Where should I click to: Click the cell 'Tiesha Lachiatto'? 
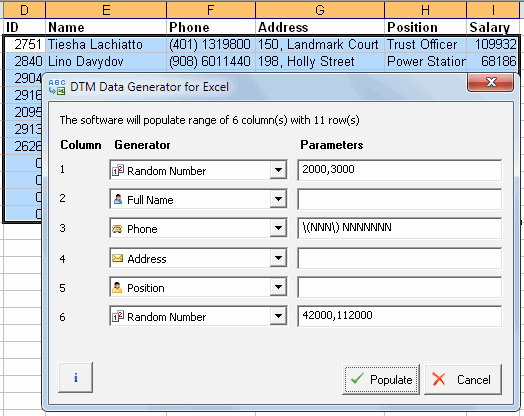[x=106, y=44]
